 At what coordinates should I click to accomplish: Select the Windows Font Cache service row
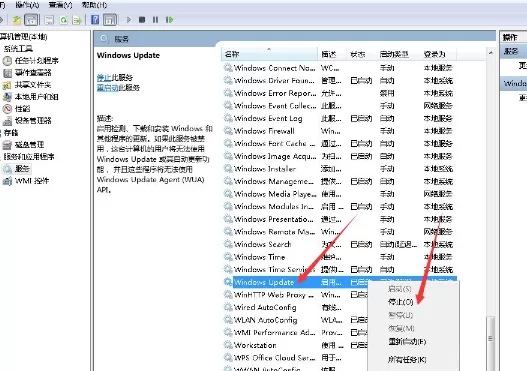point(339,143)
